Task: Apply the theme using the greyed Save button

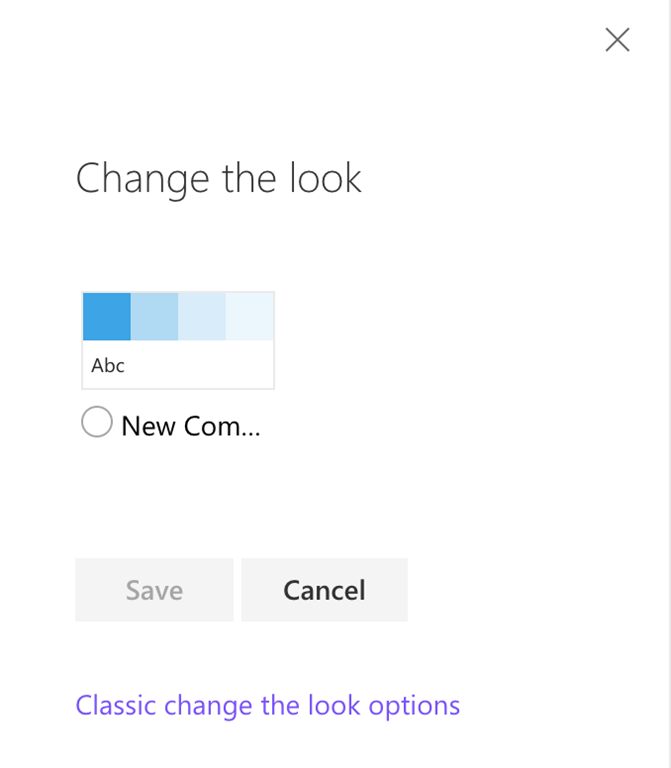Action: [154, 590]
